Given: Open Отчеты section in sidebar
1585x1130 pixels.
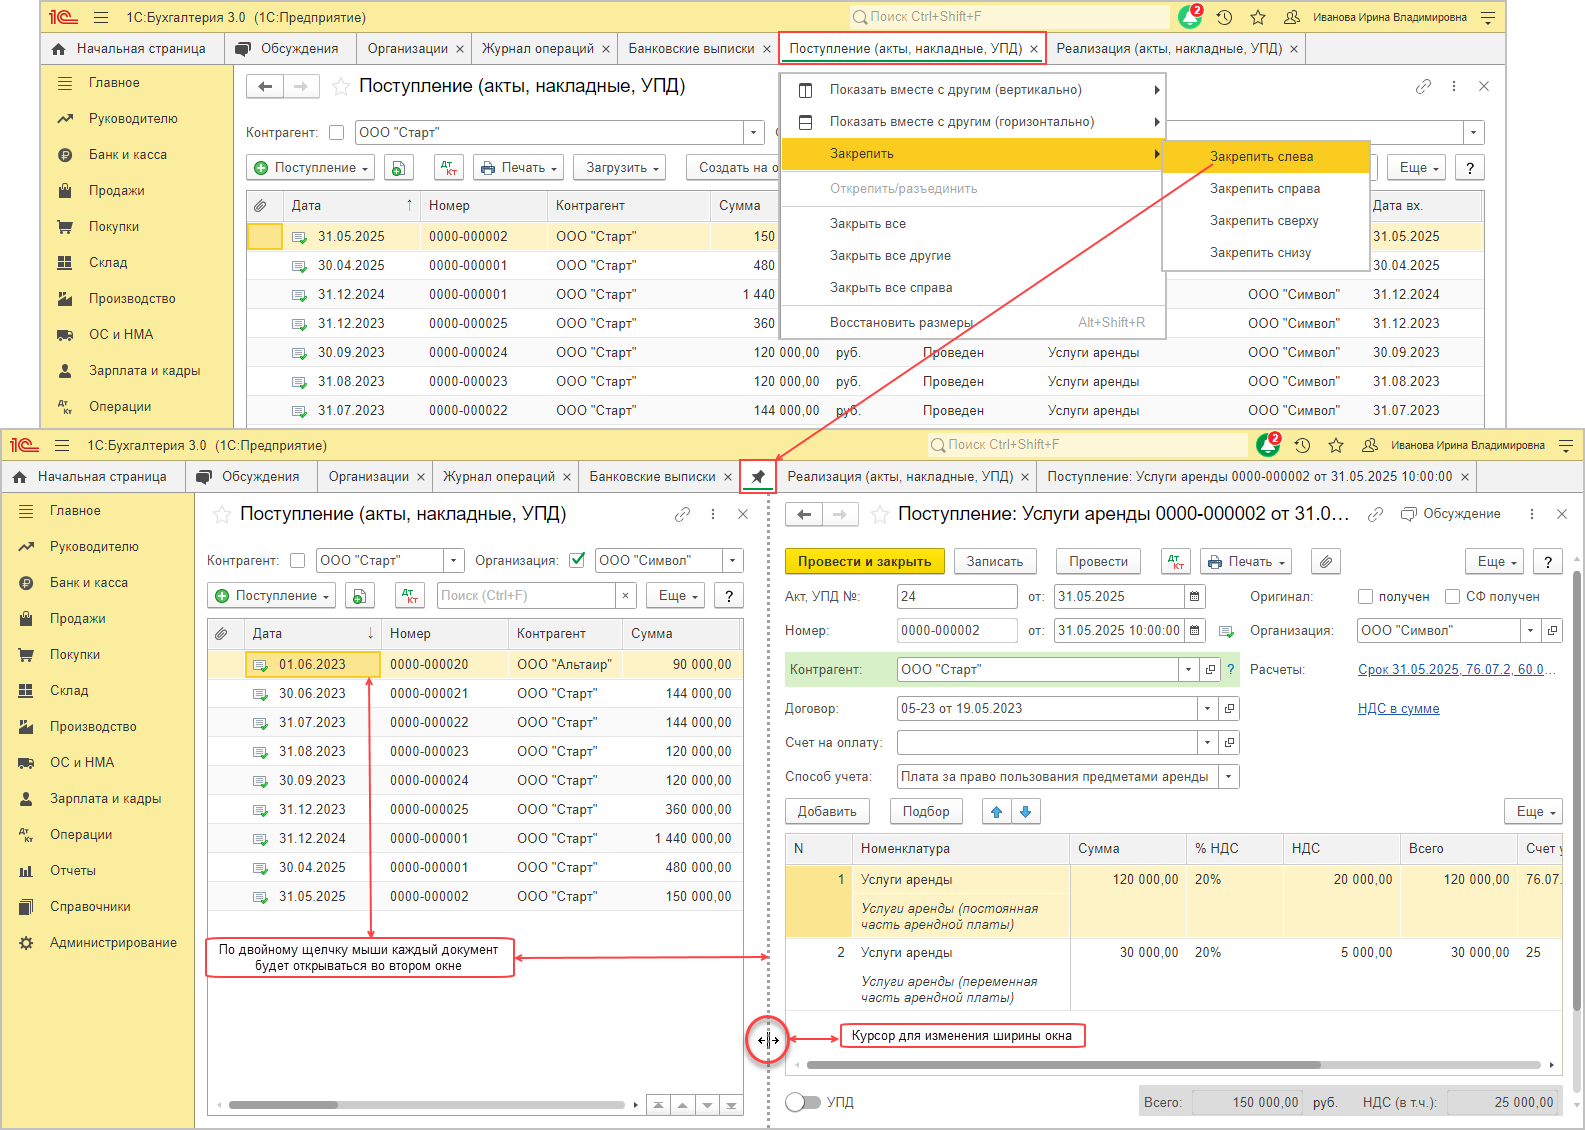Looking at the screenshot, I should 73,871.
